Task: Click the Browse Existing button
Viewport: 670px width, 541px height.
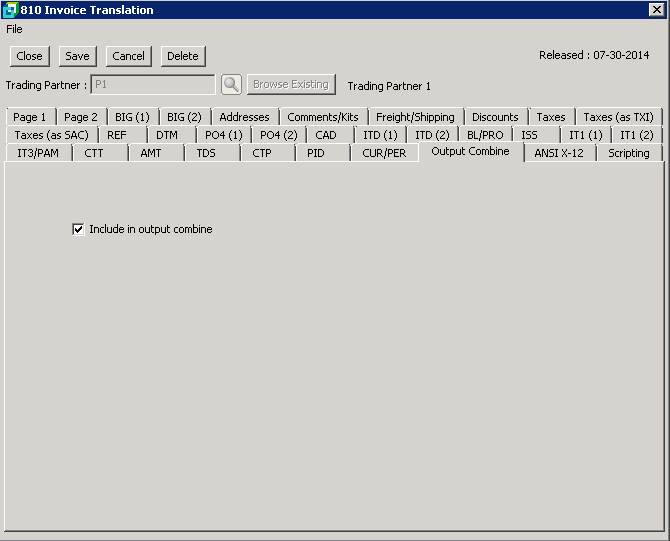Action: pyautogui.click(x=291, y=85)
